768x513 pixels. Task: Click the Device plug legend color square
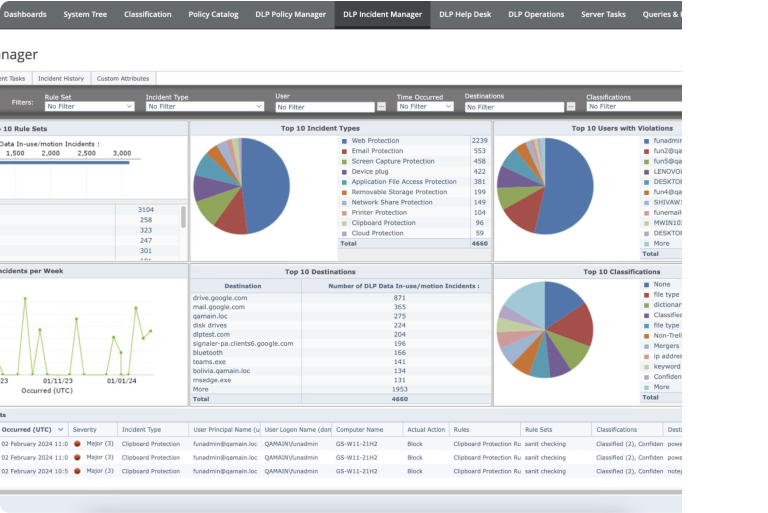(344, 172)
